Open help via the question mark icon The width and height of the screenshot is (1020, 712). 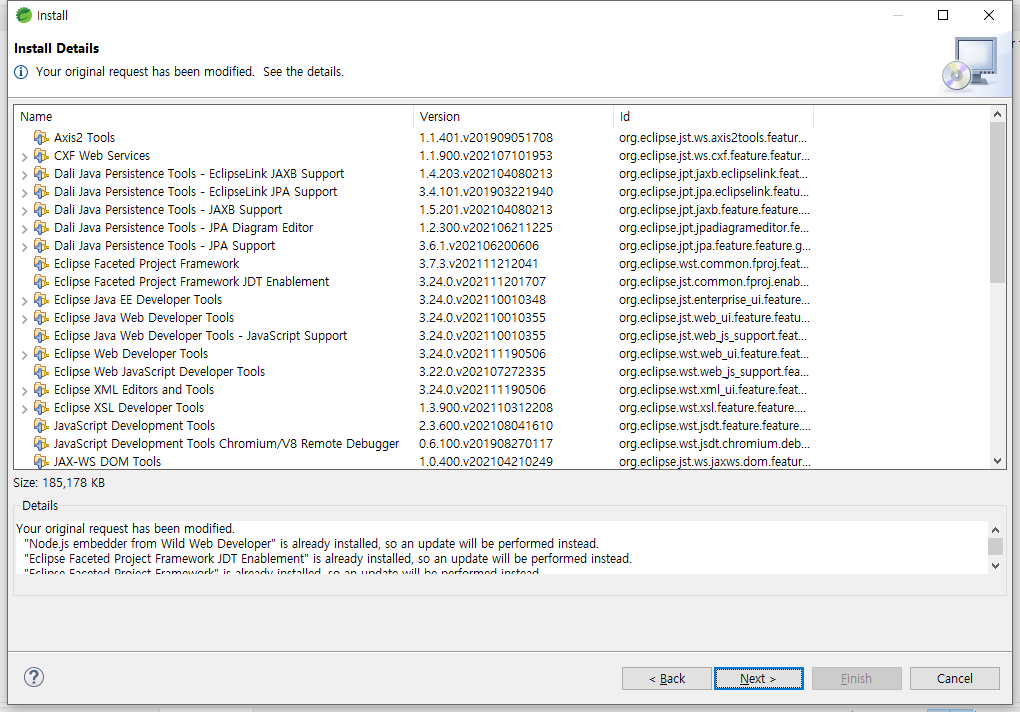click(x=34, y=678)
